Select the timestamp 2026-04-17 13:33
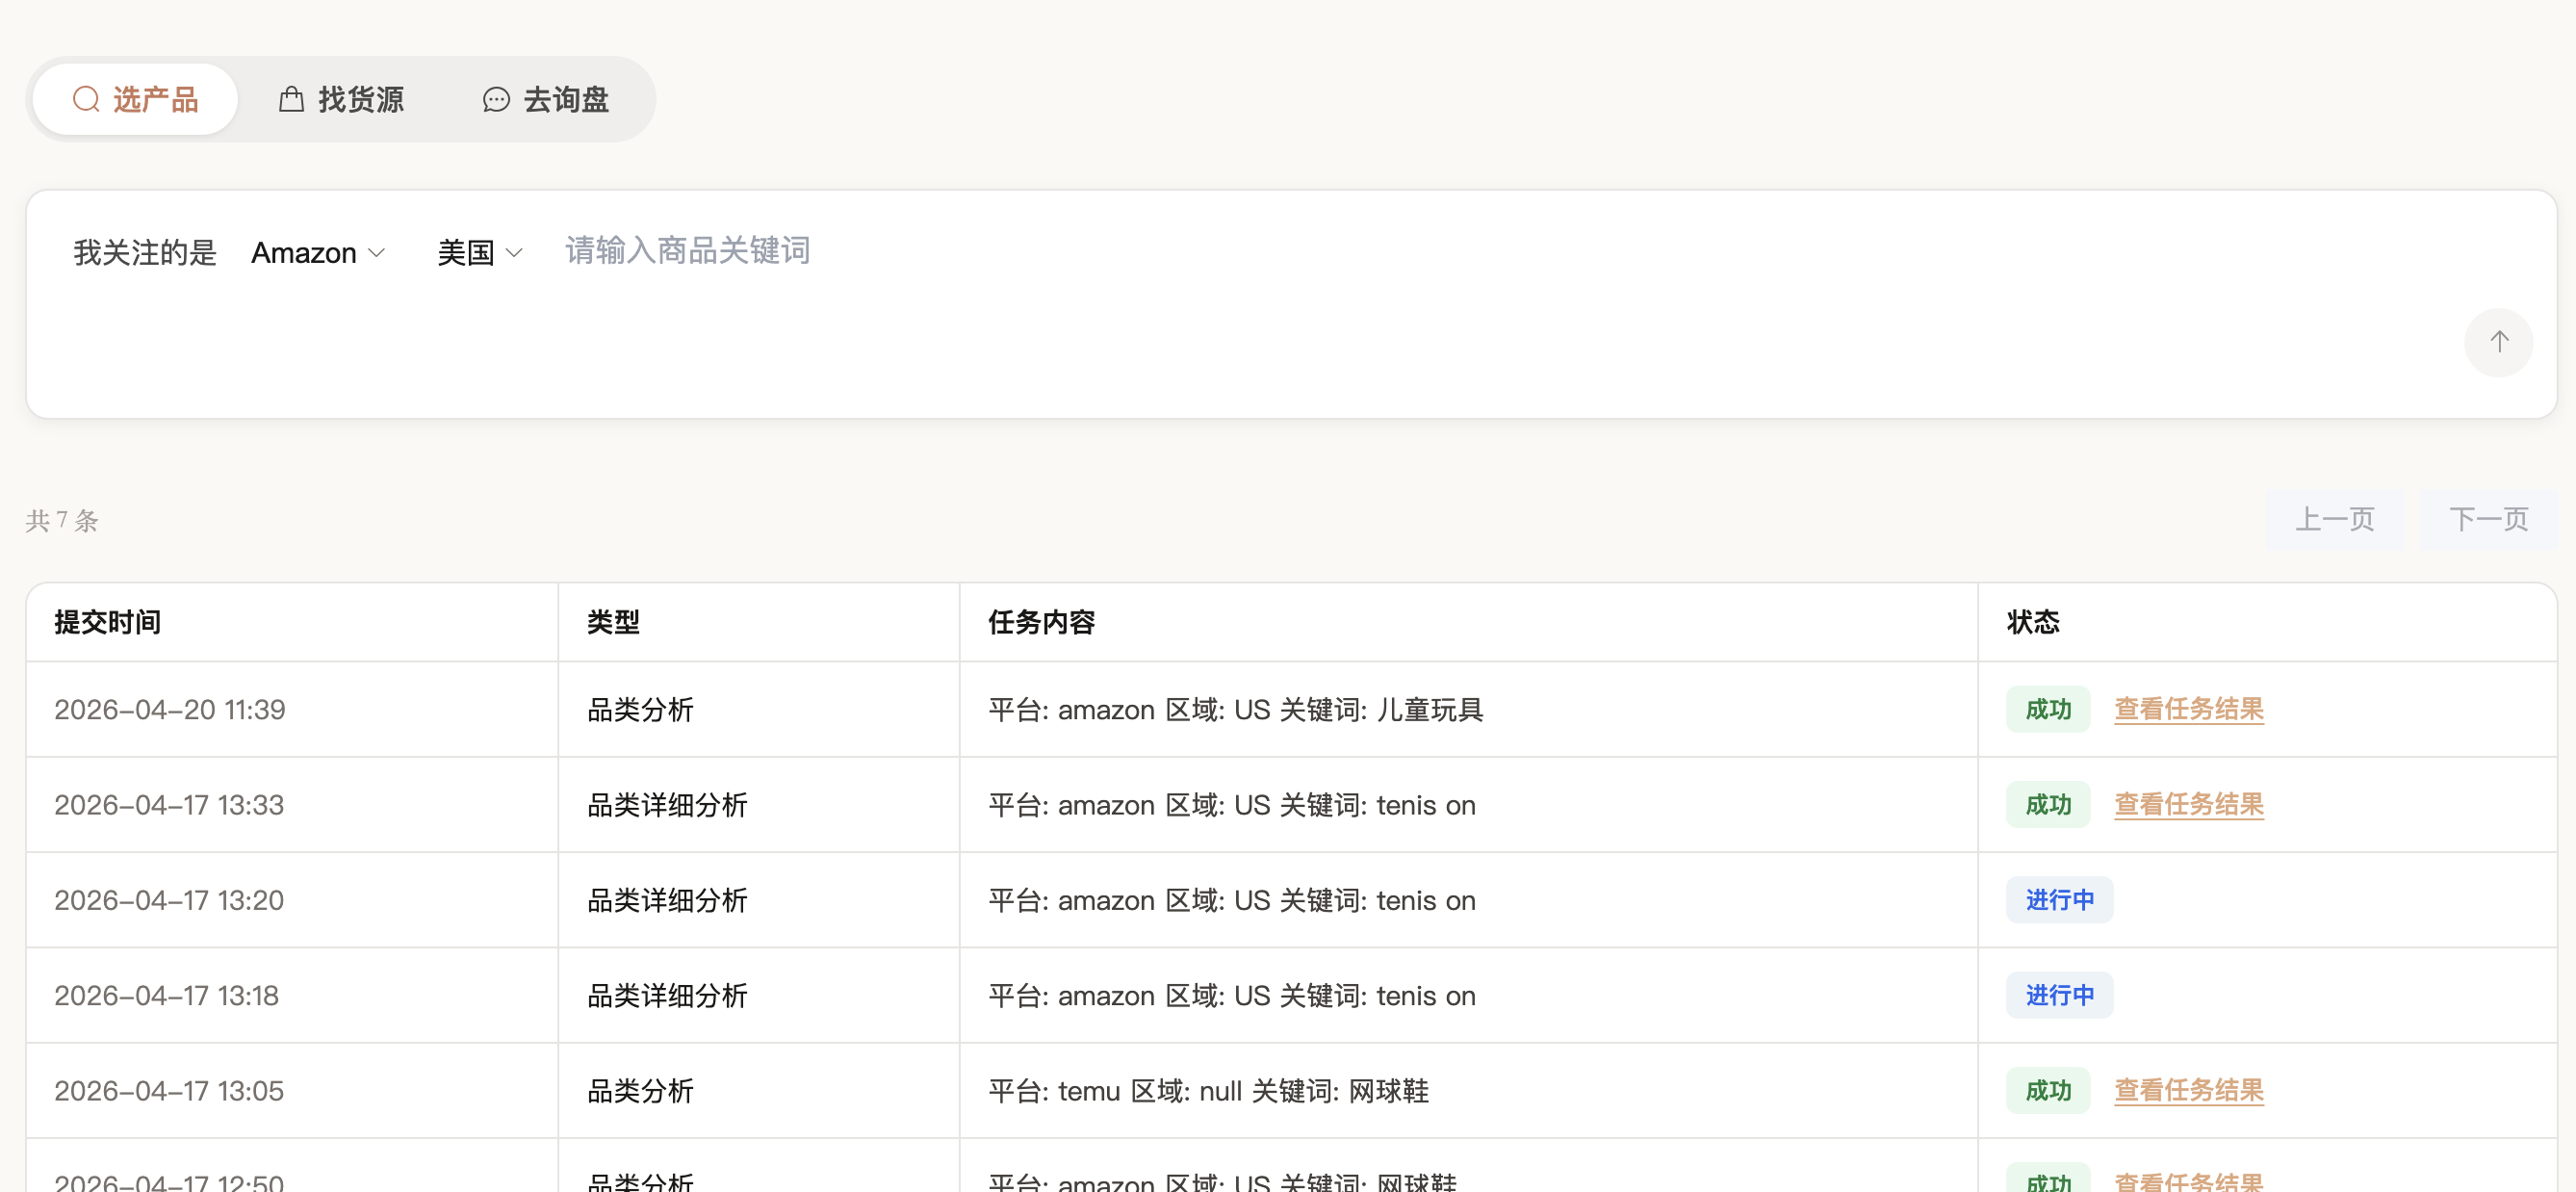Viewport: 2576px width, 1192px height. (169, 804)
